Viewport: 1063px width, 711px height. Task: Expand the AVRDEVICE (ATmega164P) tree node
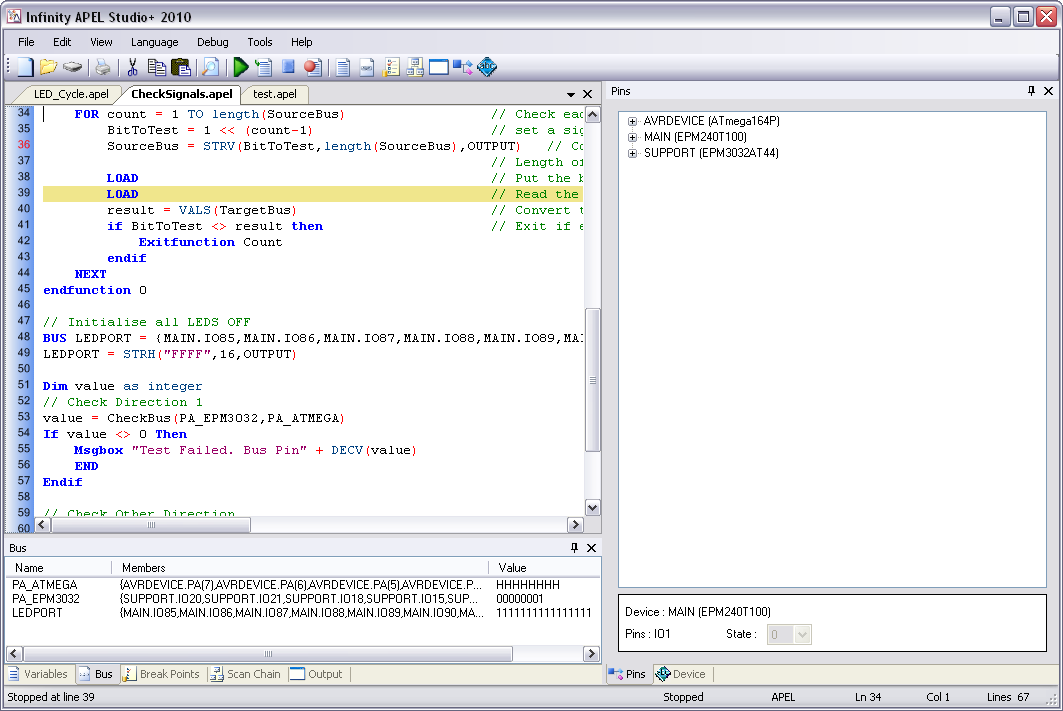(x=632, y=121)
